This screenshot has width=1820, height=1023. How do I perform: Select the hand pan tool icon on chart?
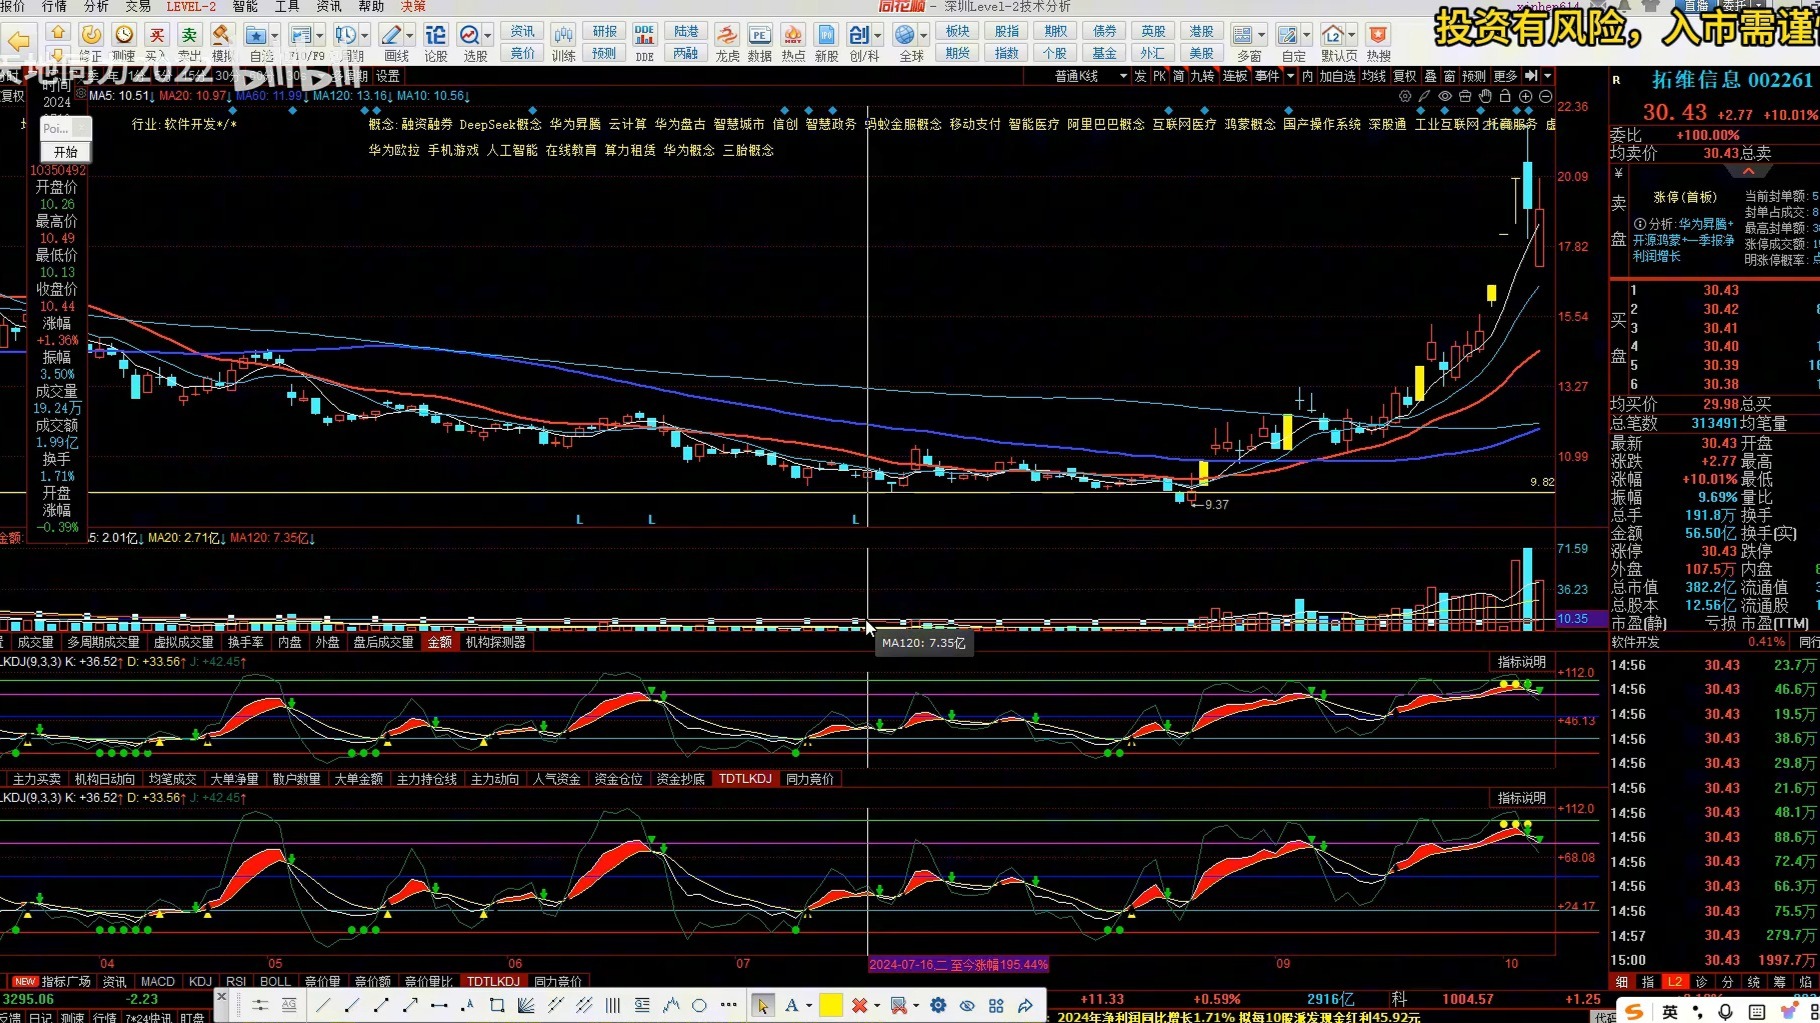pyautogui.click(x=1485, y=97)
